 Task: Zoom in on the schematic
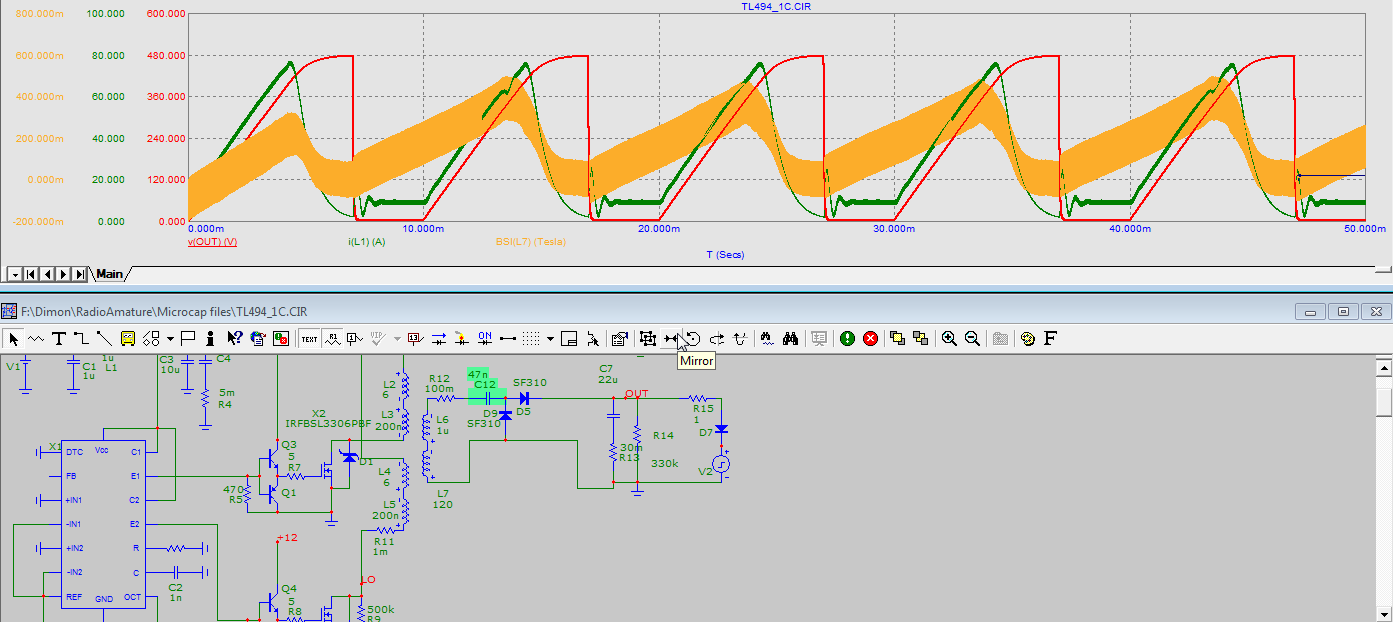pos(949,339)
